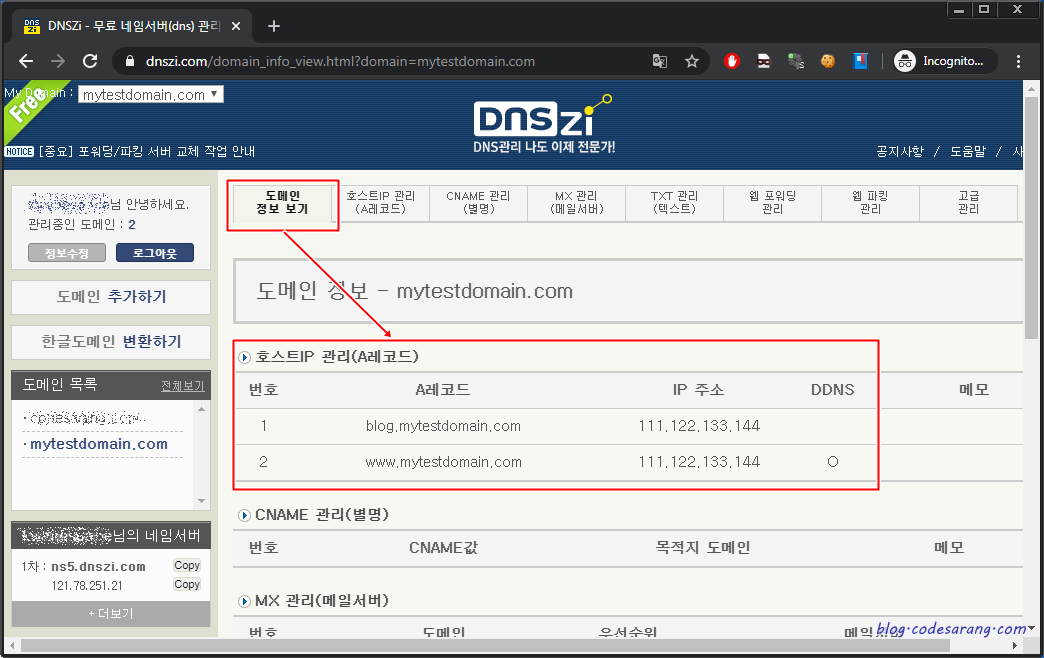
Task: Click the DNSZi tab favicon
Action: (31, 26)
